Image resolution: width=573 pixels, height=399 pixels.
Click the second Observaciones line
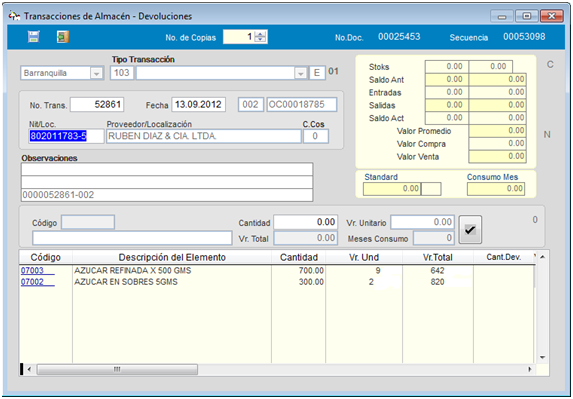(x=167, y=182)
